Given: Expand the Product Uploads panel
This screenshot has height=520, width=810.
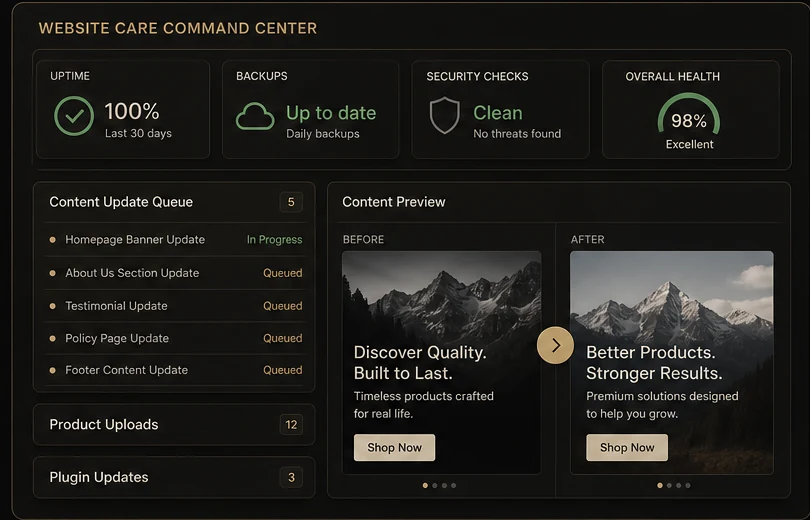Looking at the screenshot, I should click(174, 424).
